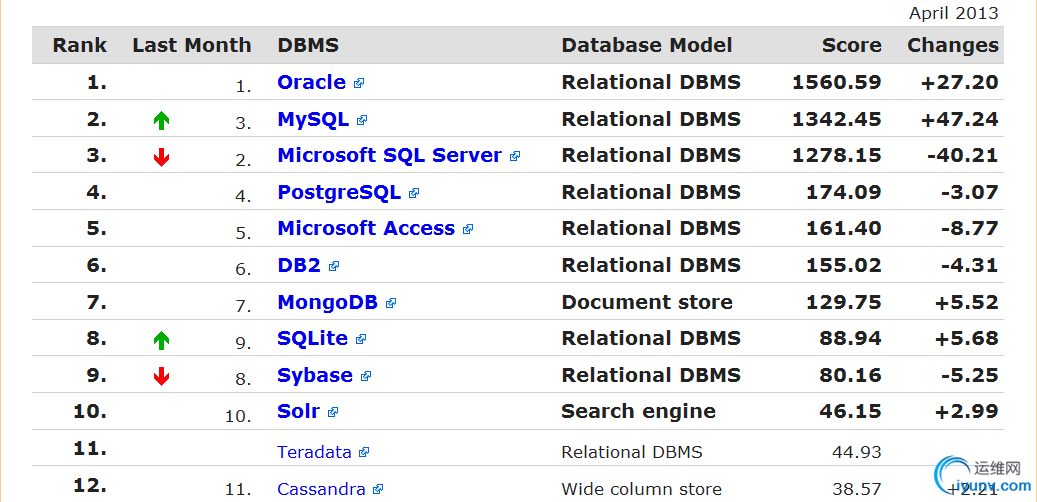Click the score value 161.40
Screen dimensions: 1037x502
[x=844, y=228]
